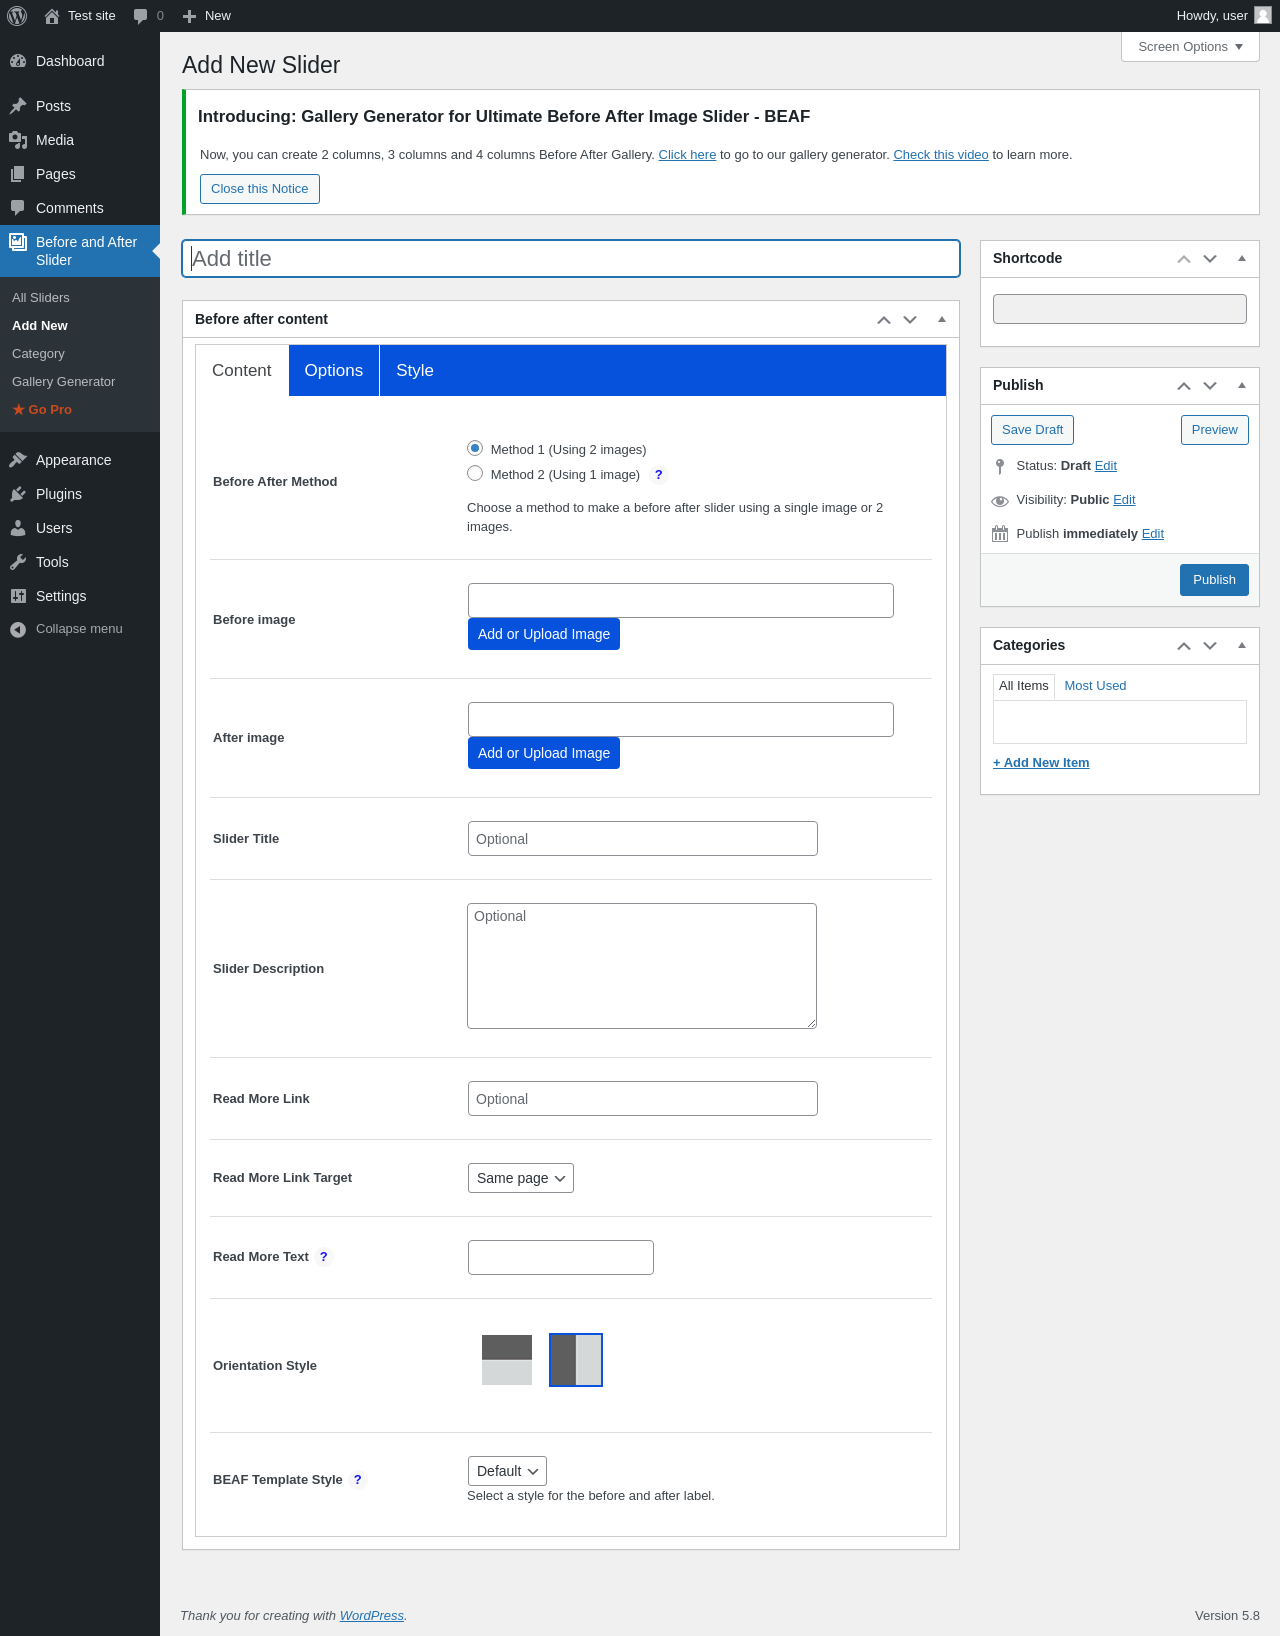
Task: Click into the Add title field
Action: [571, 259]
